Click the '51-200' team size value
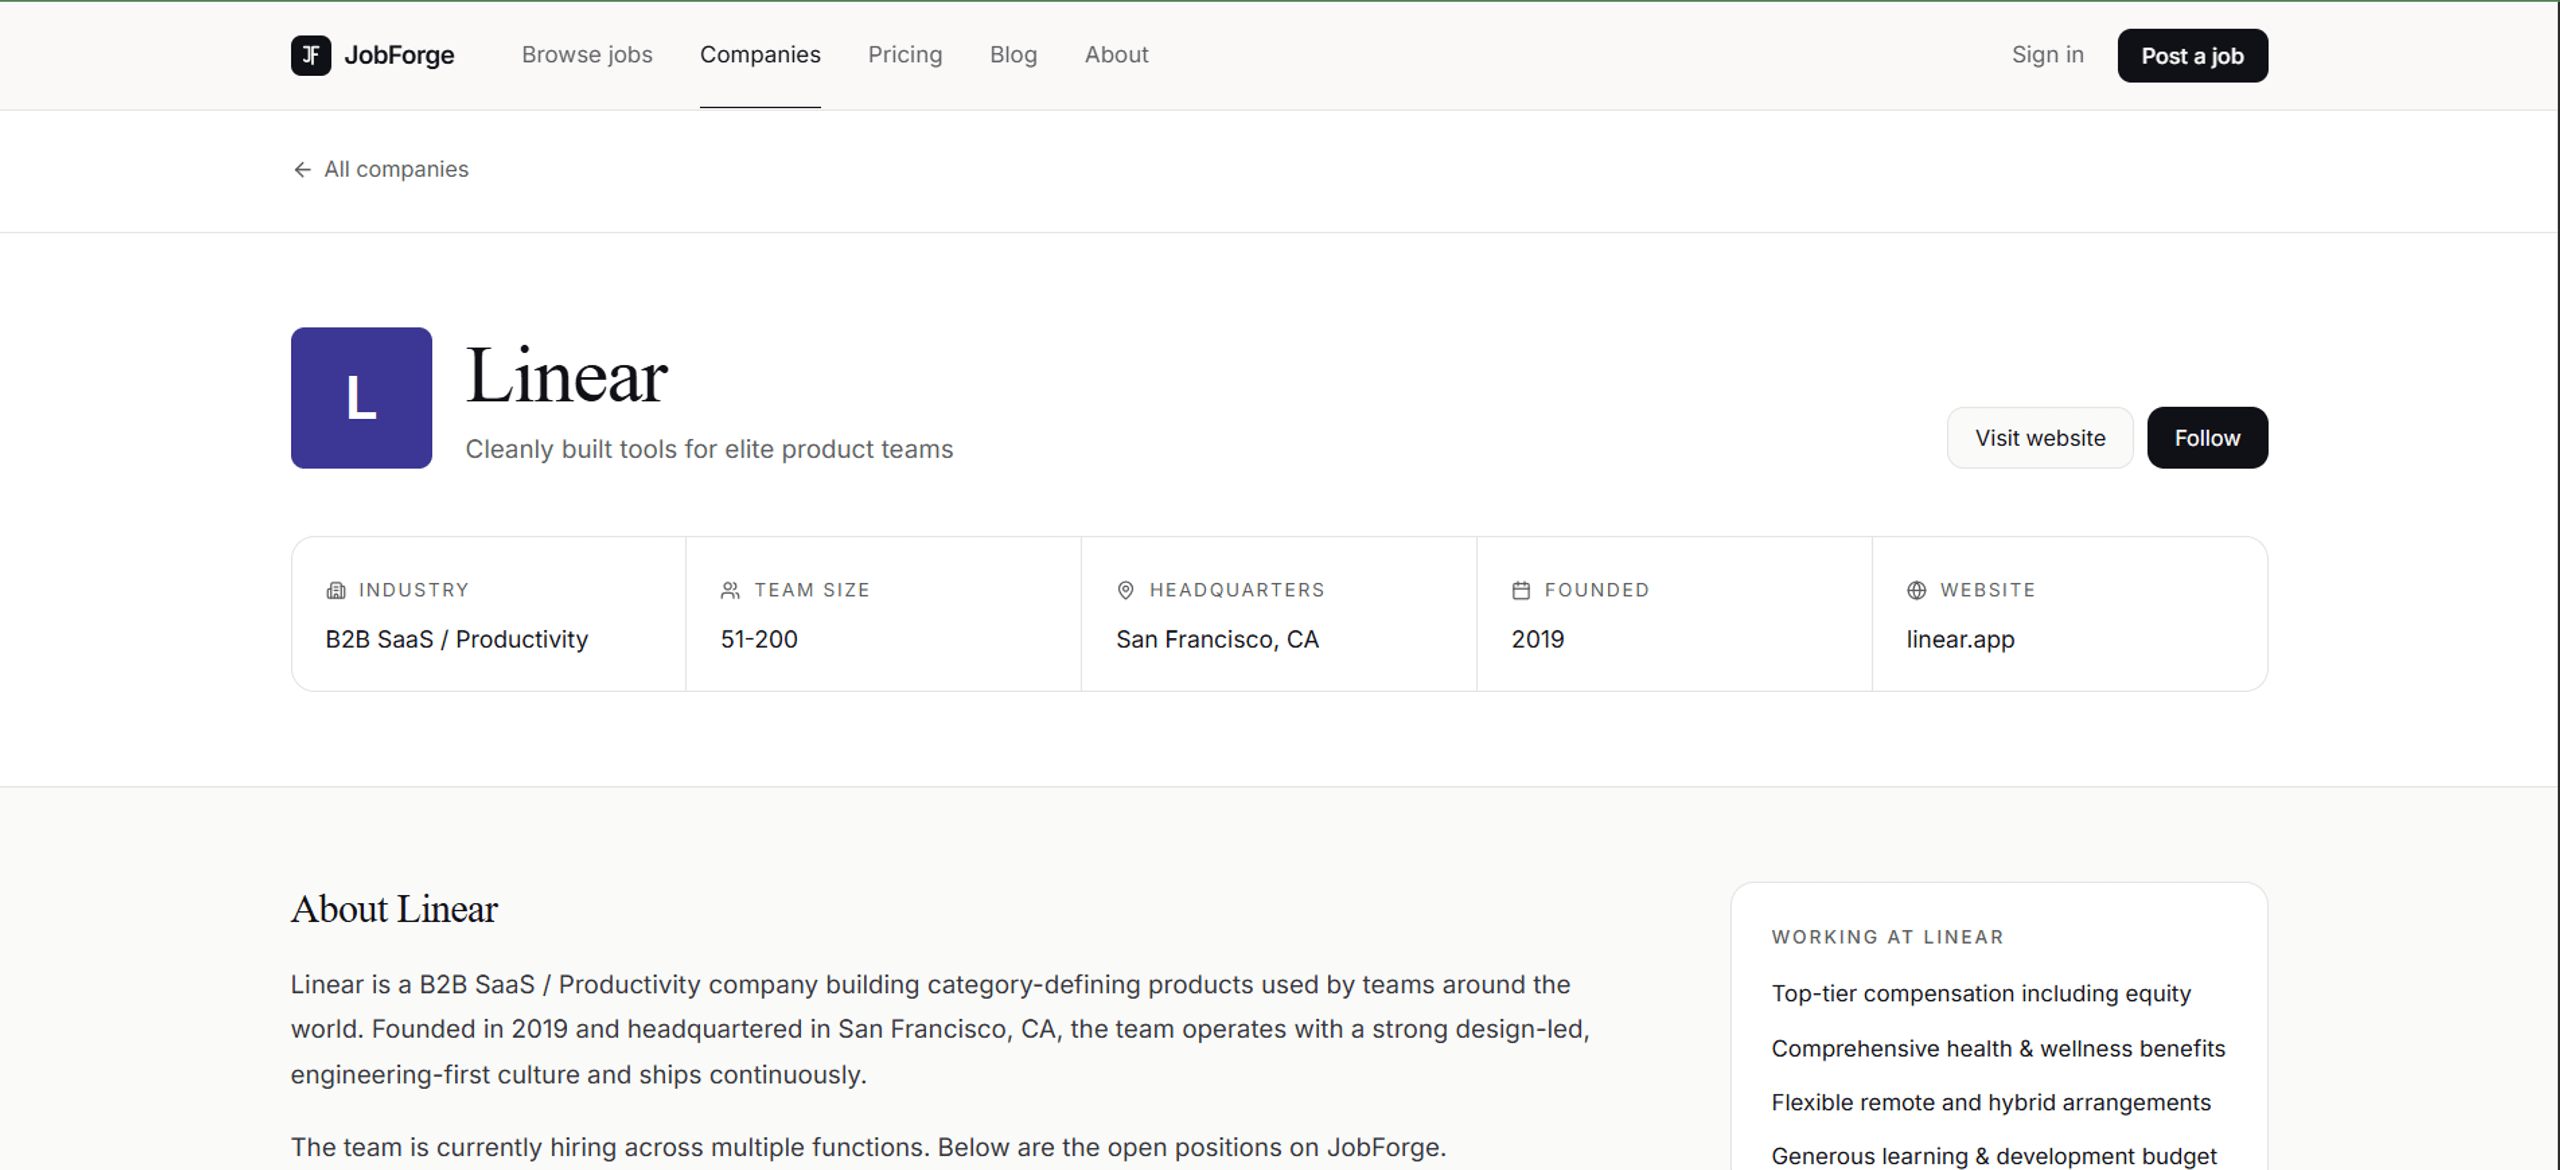Viewport: 2560px width, 1170px height. [x=759, y=639]
